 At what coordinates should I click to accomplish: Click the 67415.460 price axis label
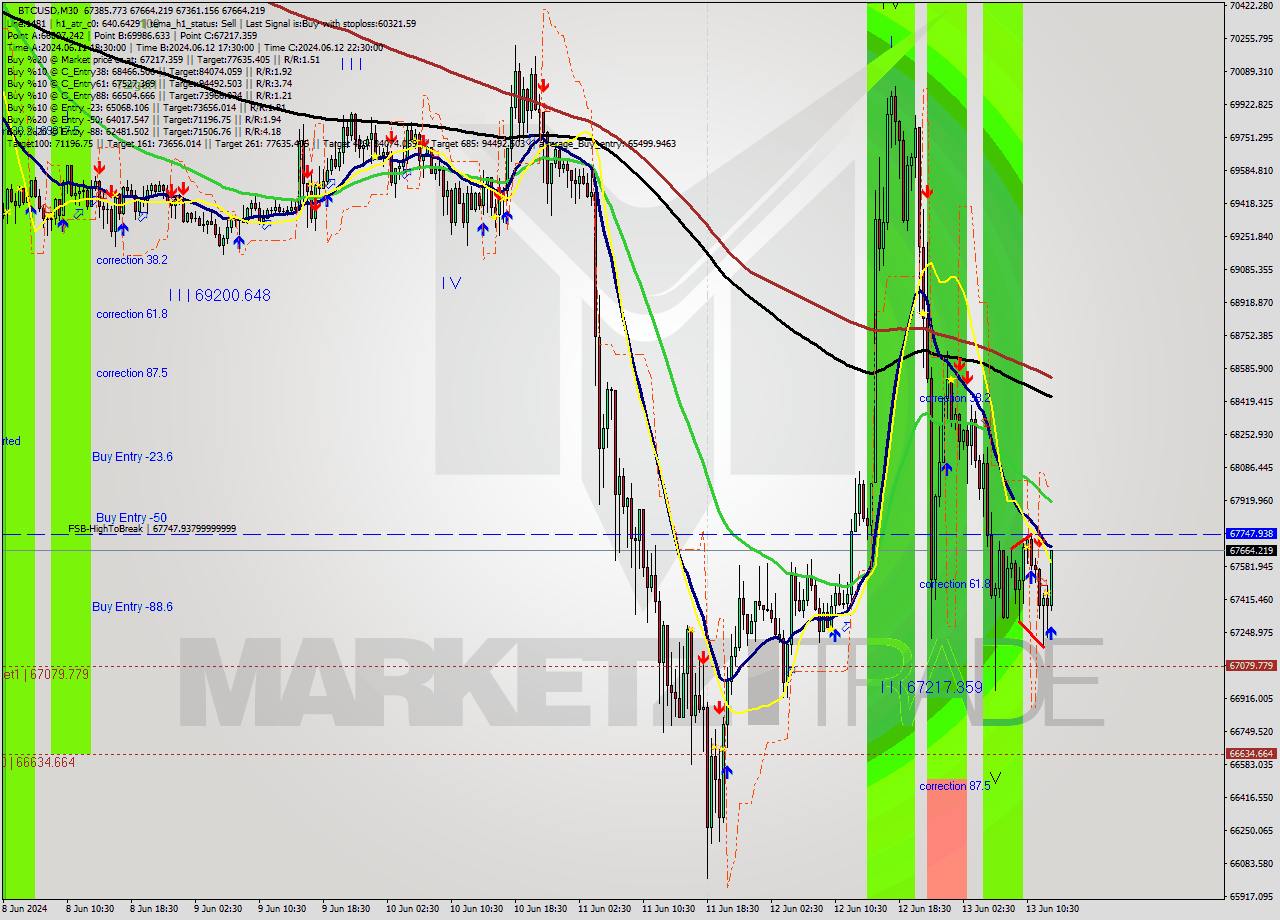click(1251, 599)
